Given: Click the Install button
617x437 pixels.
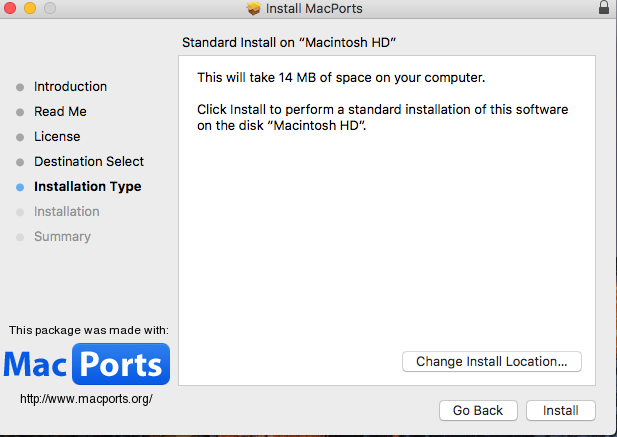Looking at the screenshot, I should tap(561, 410).
